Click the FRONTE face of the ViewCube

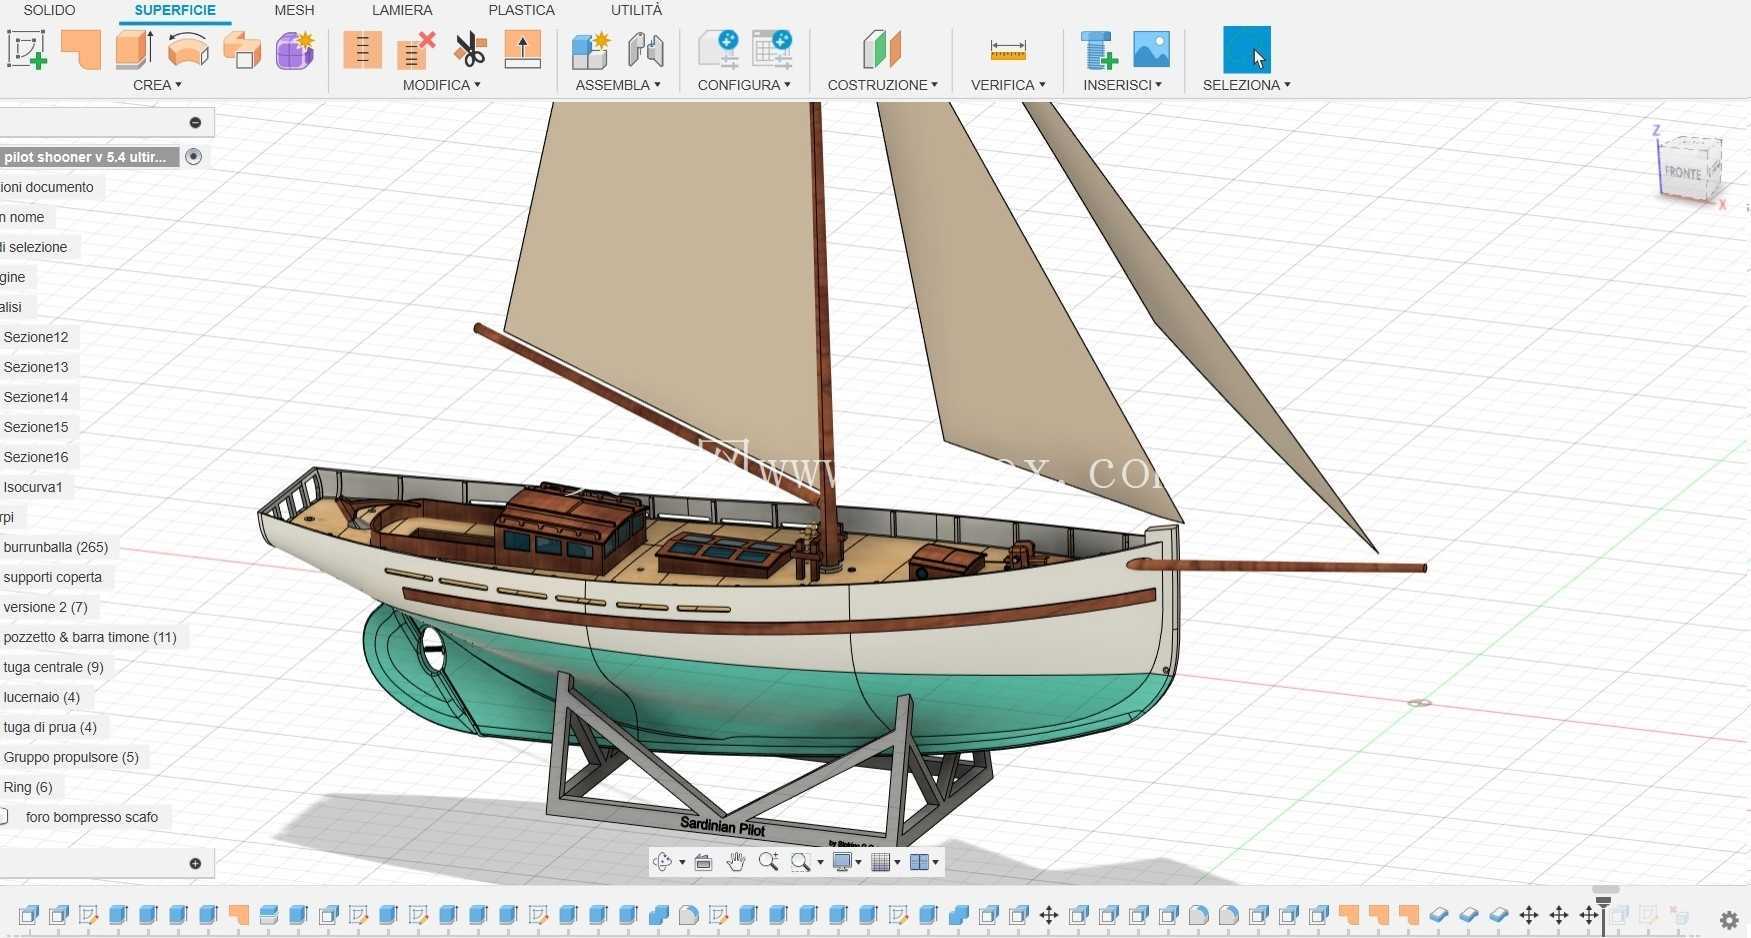click(1684, 172)
